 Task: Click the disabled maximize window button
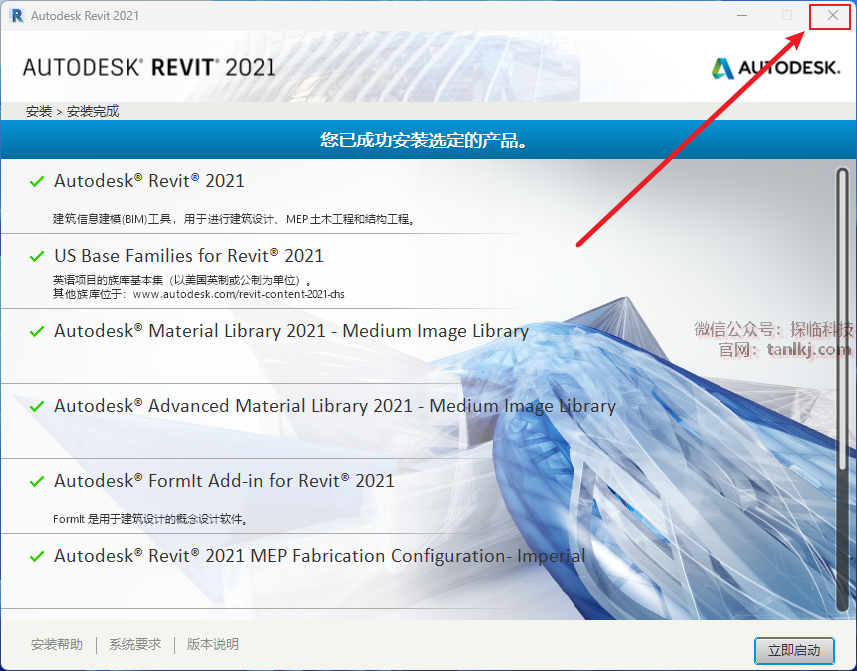point(786,15)
